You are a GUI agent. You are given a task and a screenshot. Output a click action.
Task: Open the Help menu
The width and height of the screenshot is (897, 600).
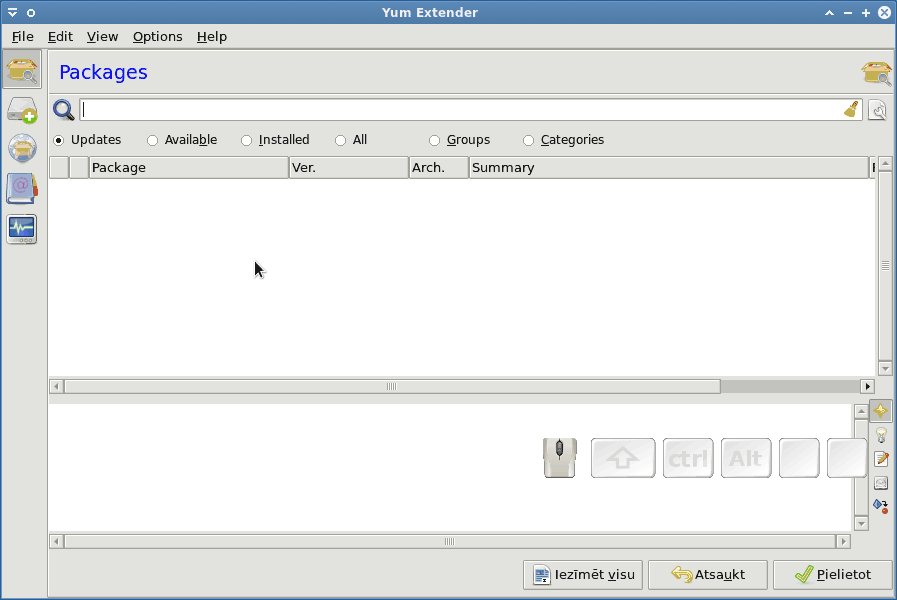(x=212, y=37)
